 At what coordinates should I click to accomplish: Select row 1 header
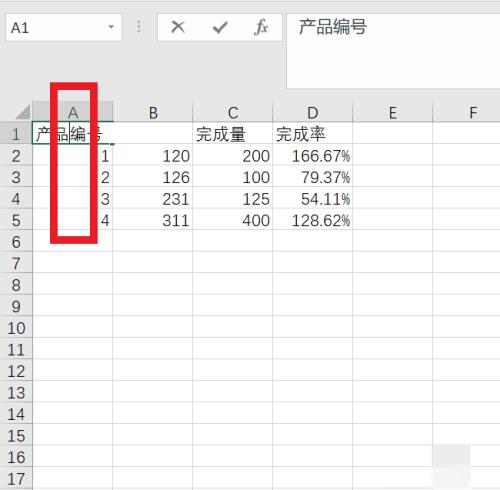(x=16, y=133)
